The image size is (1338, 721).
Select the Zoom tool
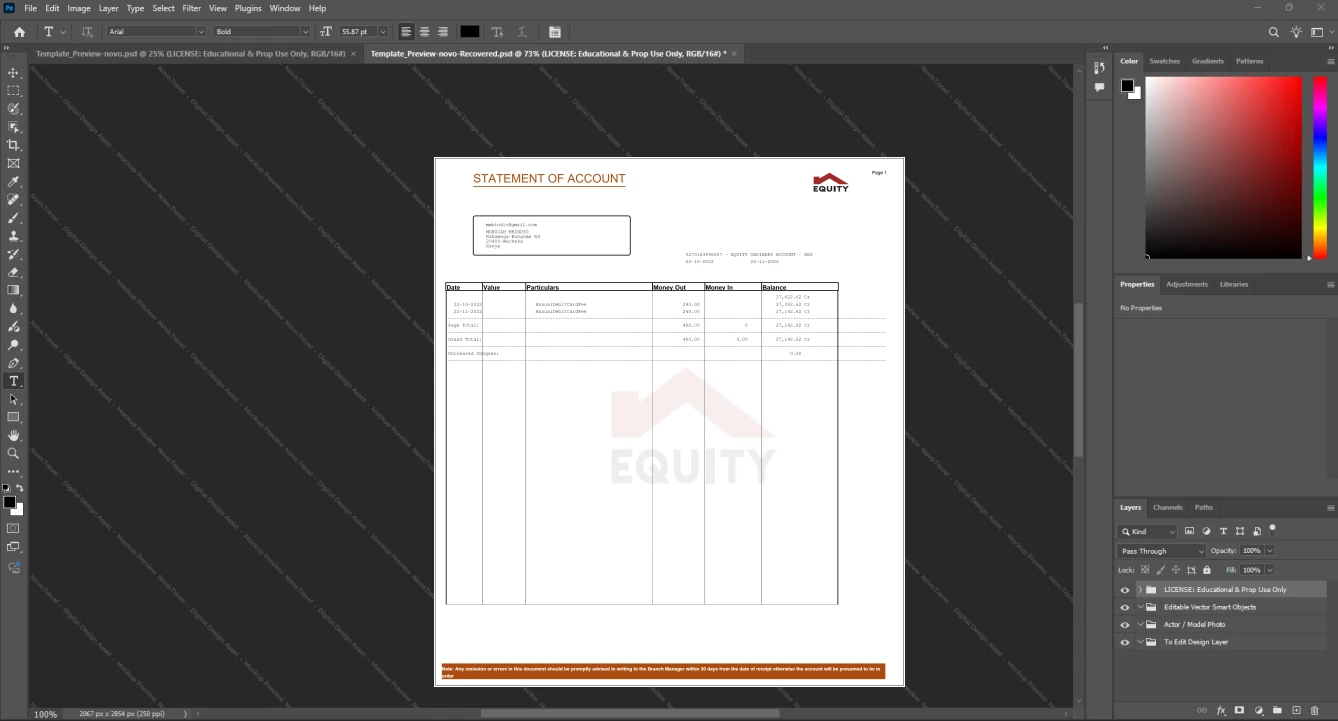pos(13,453)
